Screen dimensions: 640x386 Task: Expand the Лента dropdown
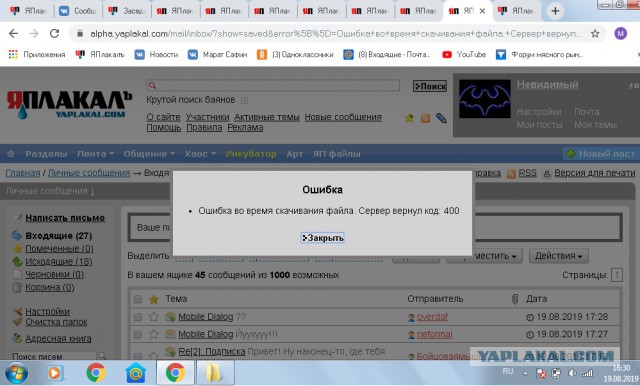click(95, 154)
